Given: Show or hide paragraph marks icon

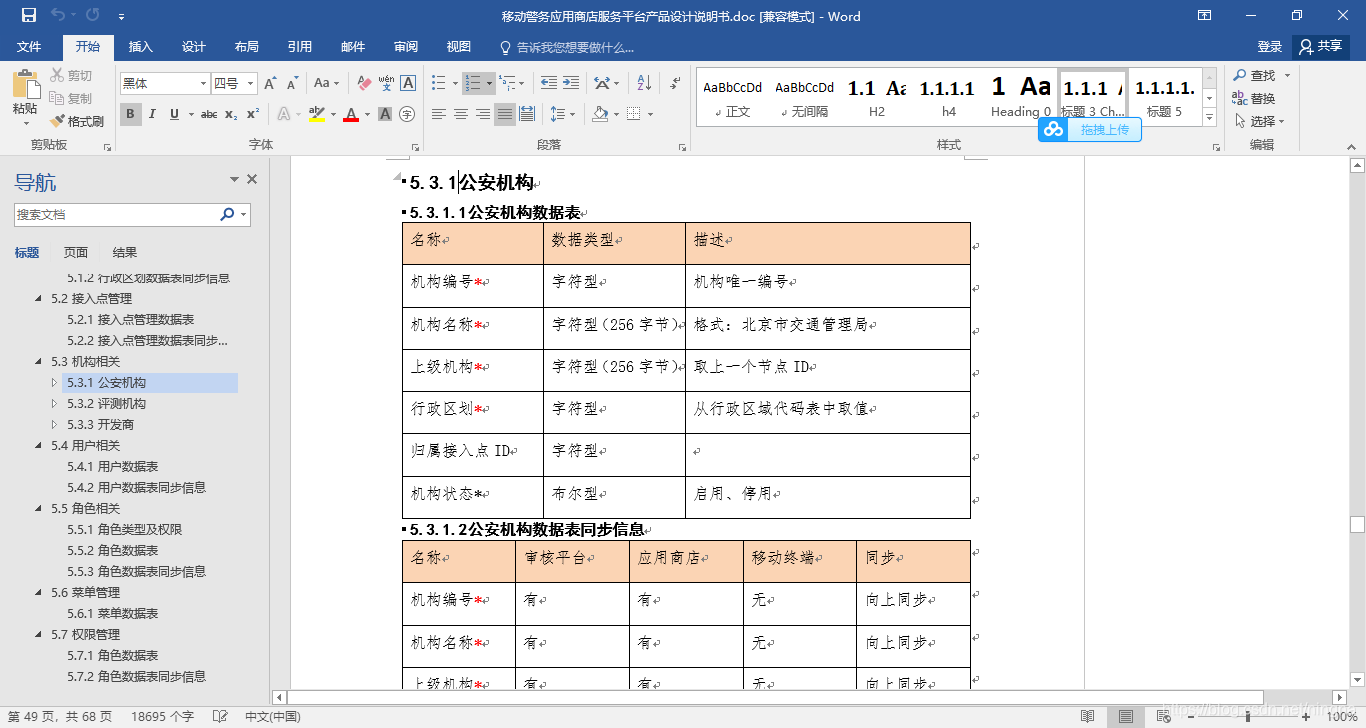Looking at the screenshot, I should pos(676,83).
